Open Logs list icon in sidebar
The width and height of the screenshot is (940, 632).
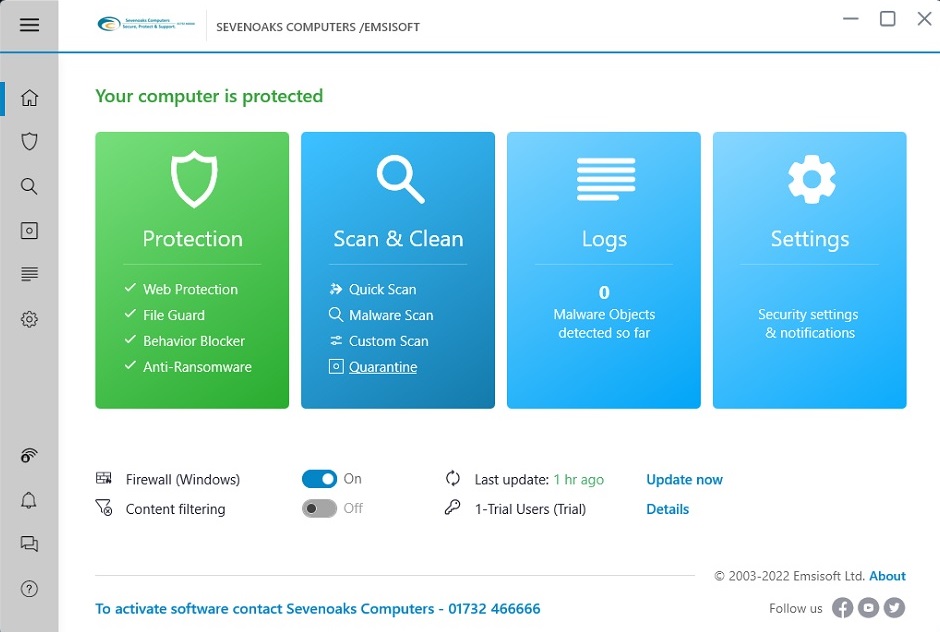pyautogui.click(x=29, y=274)
